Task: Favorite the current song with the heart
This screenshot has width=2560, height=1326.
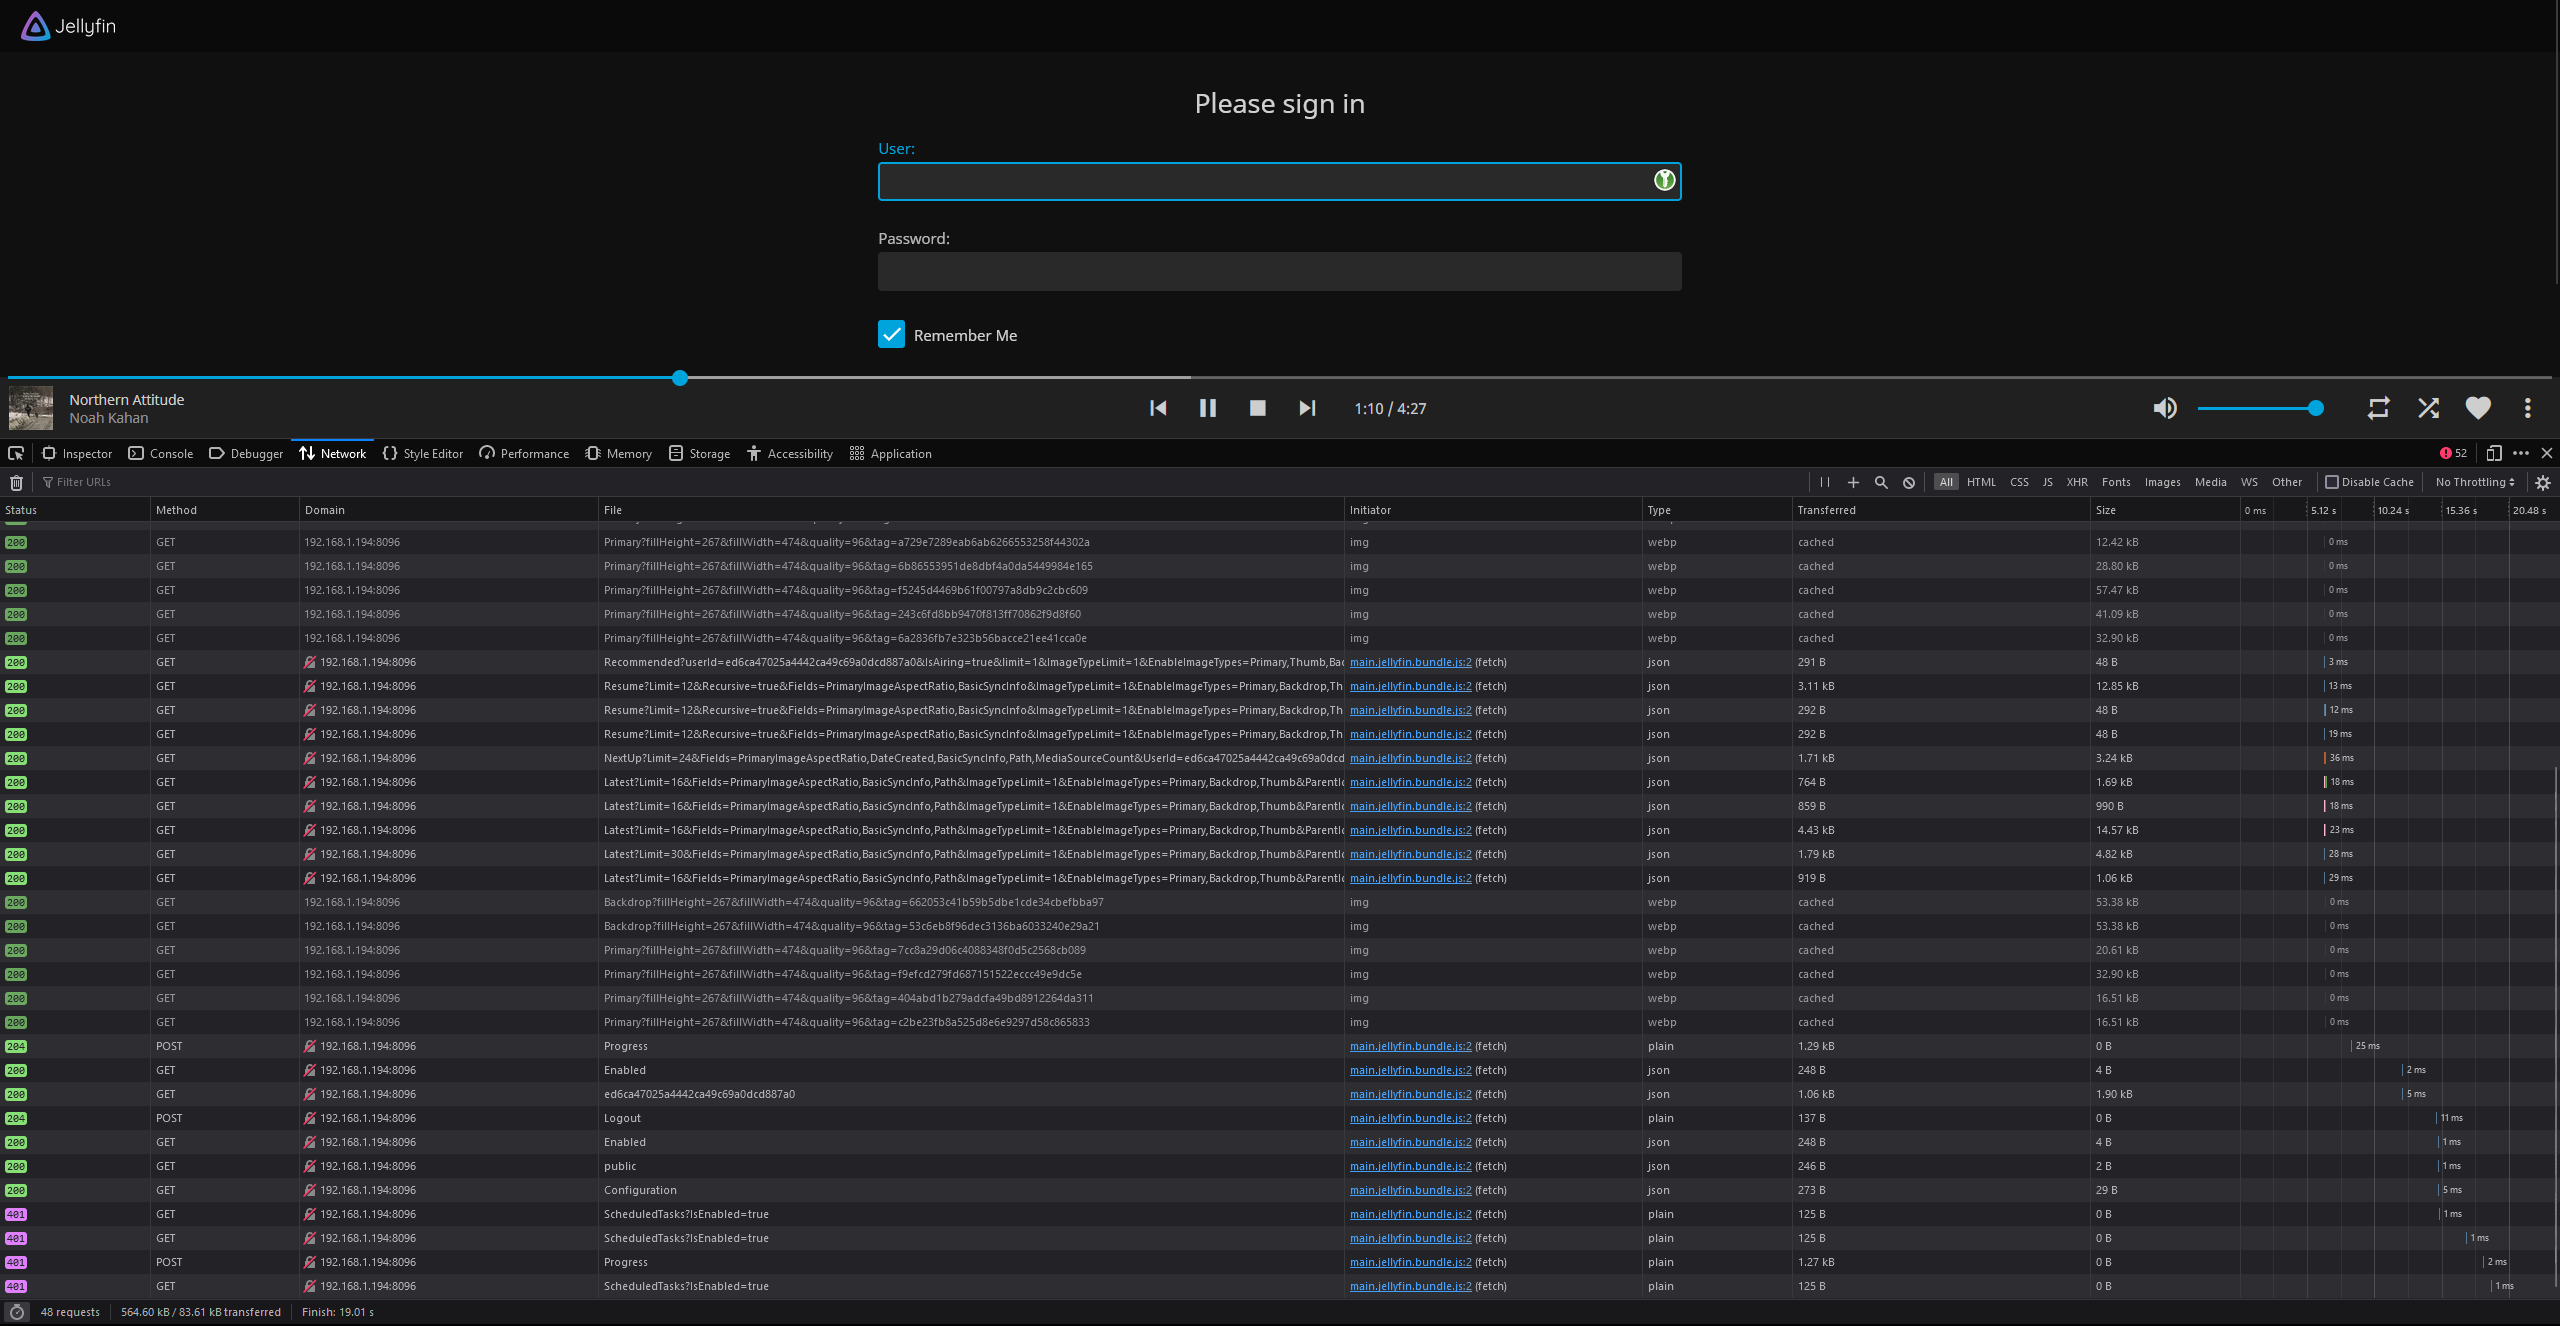Action: click(x=2477, y=408)
